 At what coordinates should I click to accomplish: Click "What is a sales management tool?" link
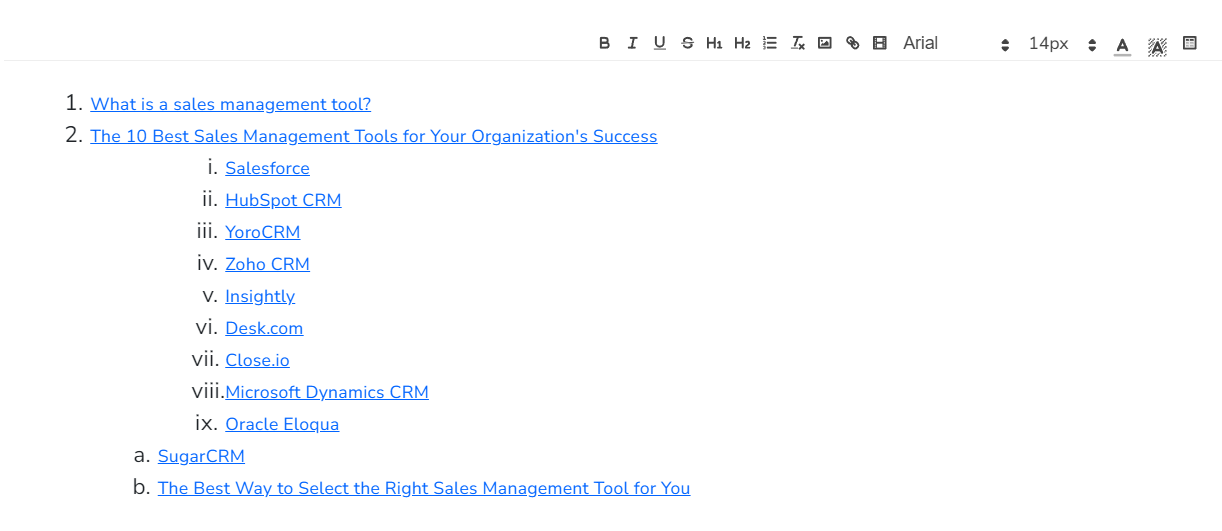click(x=230, y=105)
